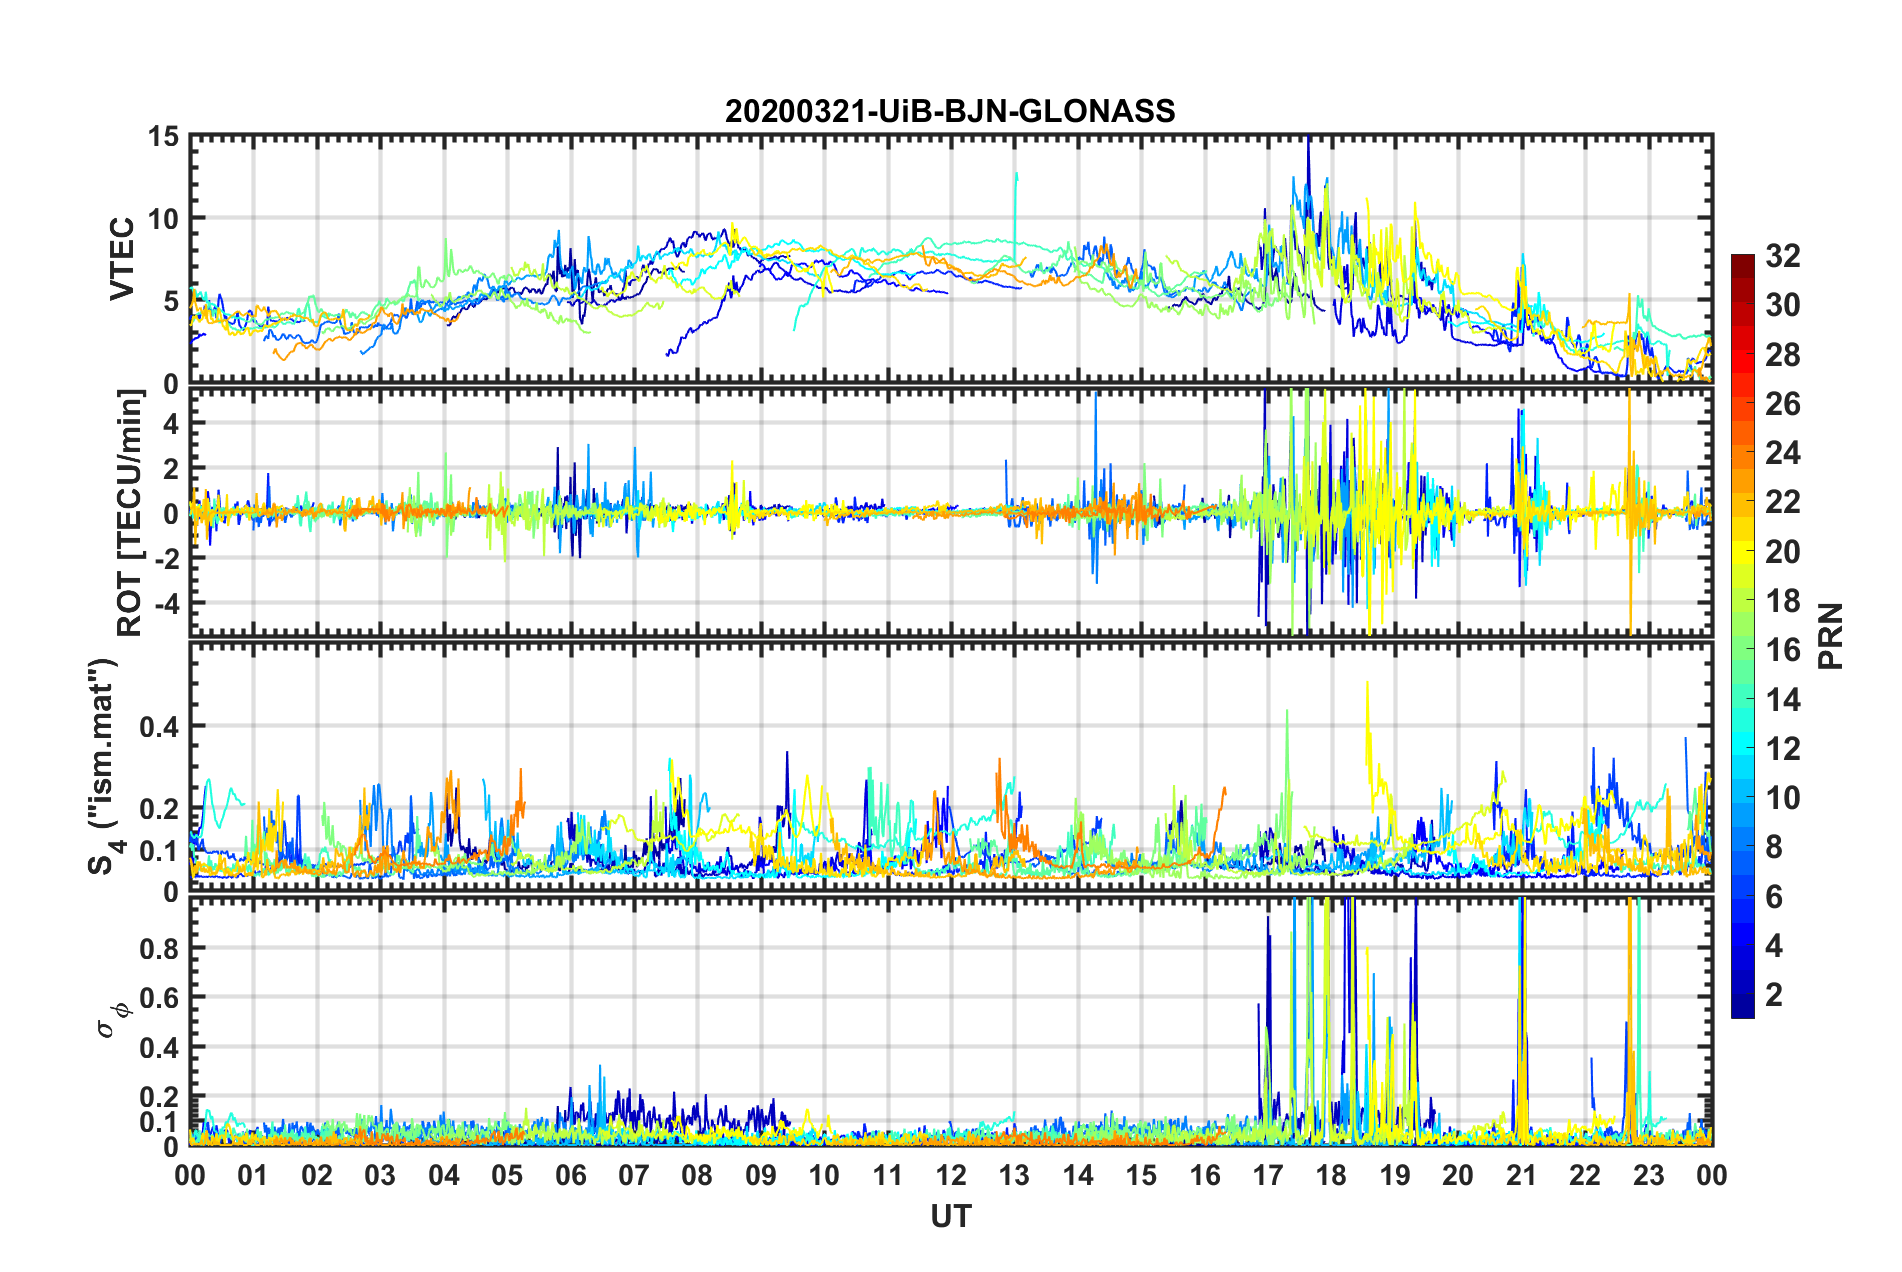
Task: Click the dark blue bottom of the PRN colorbar
Action: coord(1742,1008)
